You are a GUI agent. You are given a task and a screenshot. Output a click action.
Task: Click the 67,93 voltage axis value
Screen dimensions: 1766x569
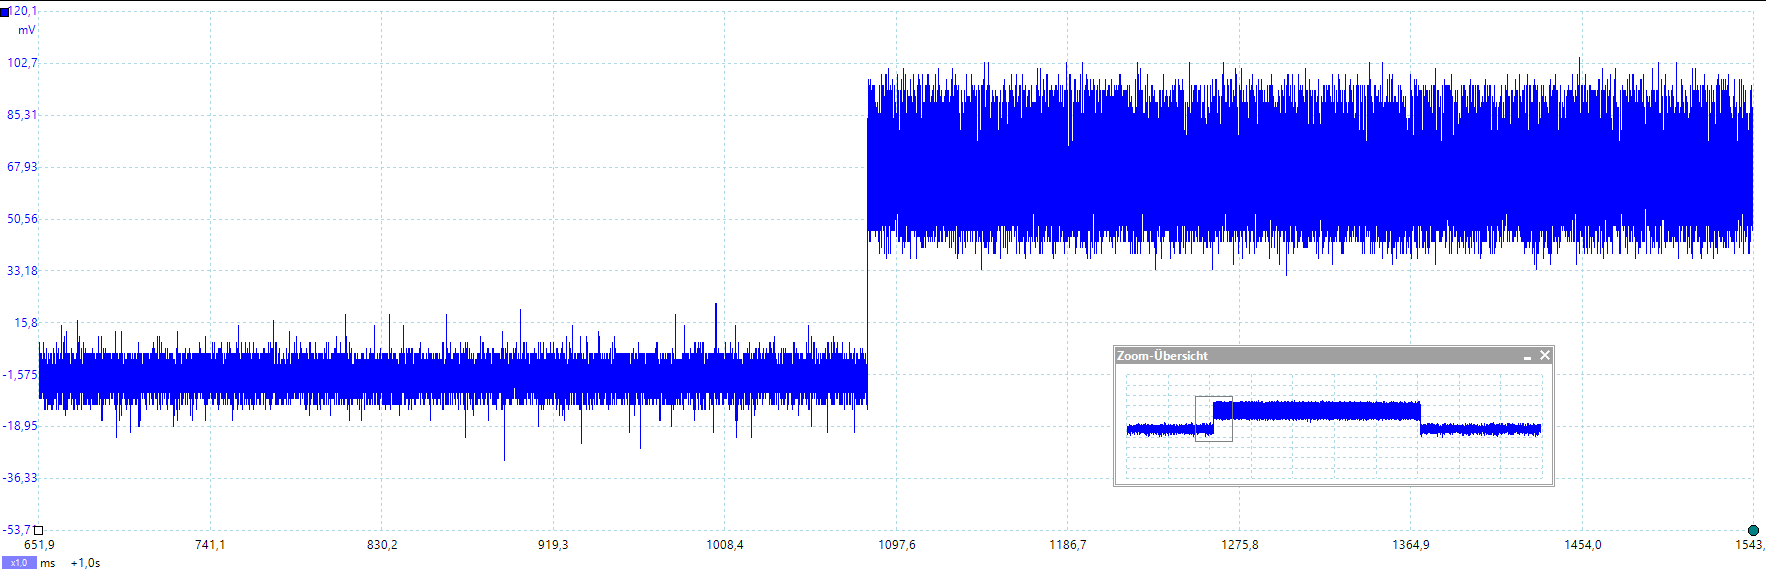pos(22,166)
